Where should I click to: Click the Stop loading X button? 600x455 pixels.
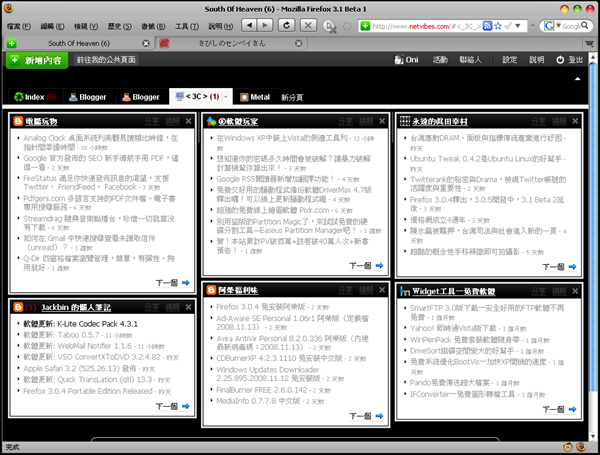[x=308, y=26]
